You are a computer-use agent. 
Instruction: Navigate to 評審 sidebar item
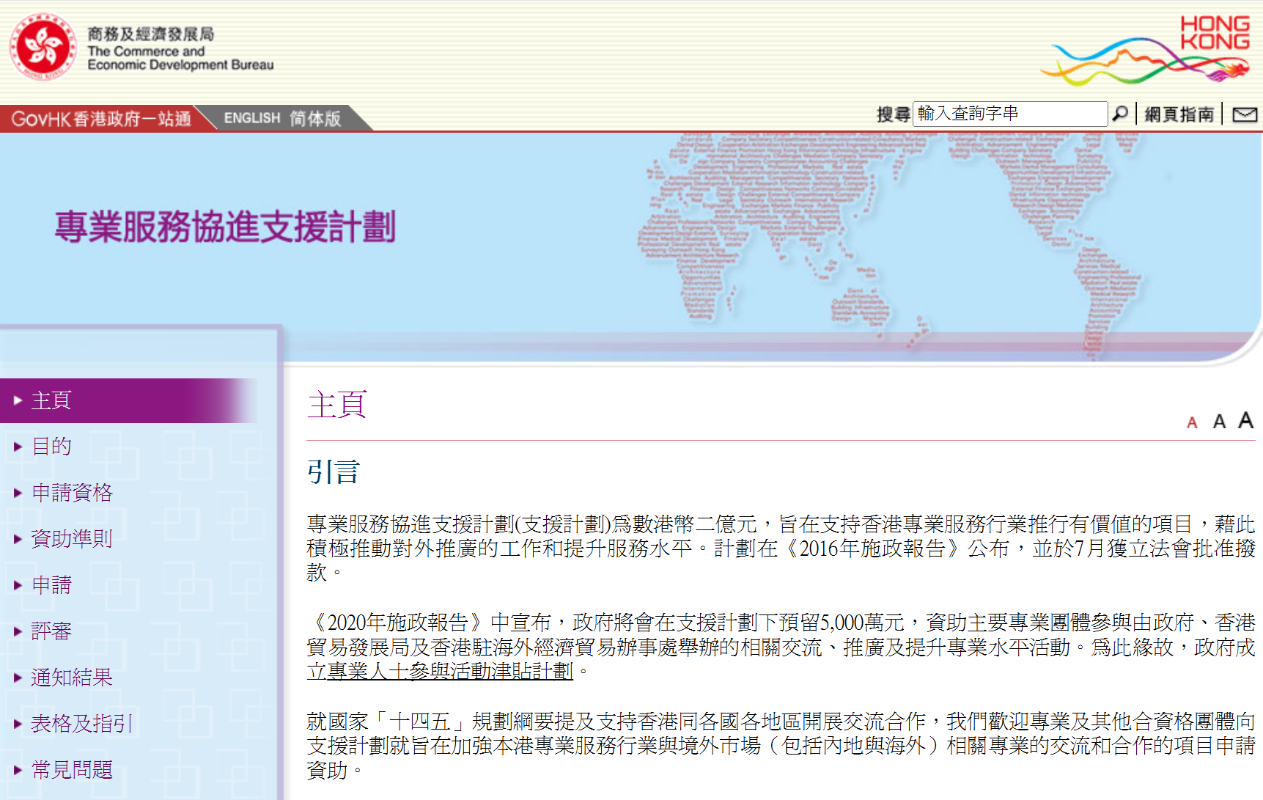click(x=51, y=631)
